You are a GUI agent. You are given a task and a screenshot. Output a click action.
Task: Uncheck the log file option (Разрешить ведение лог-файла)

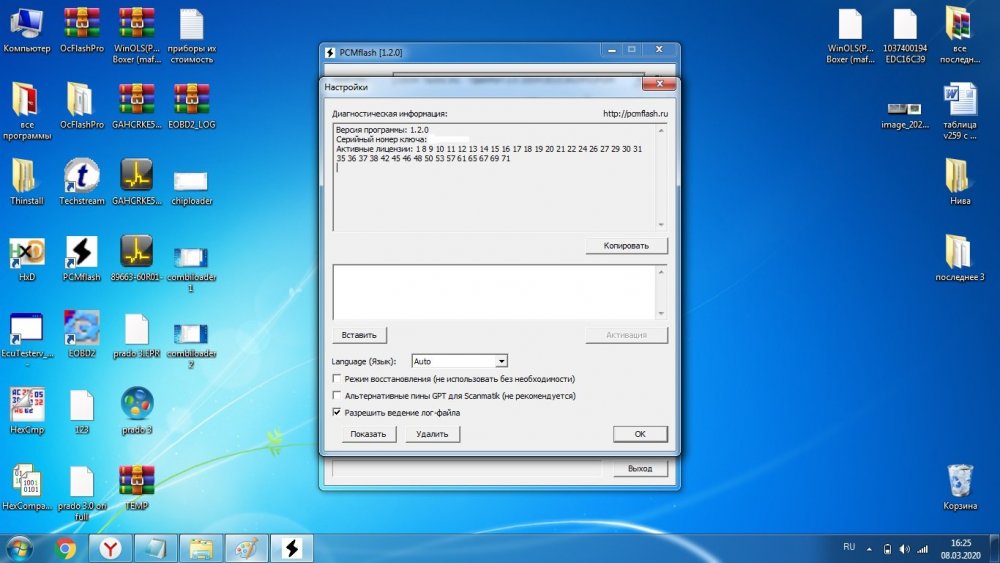[337, 412]
